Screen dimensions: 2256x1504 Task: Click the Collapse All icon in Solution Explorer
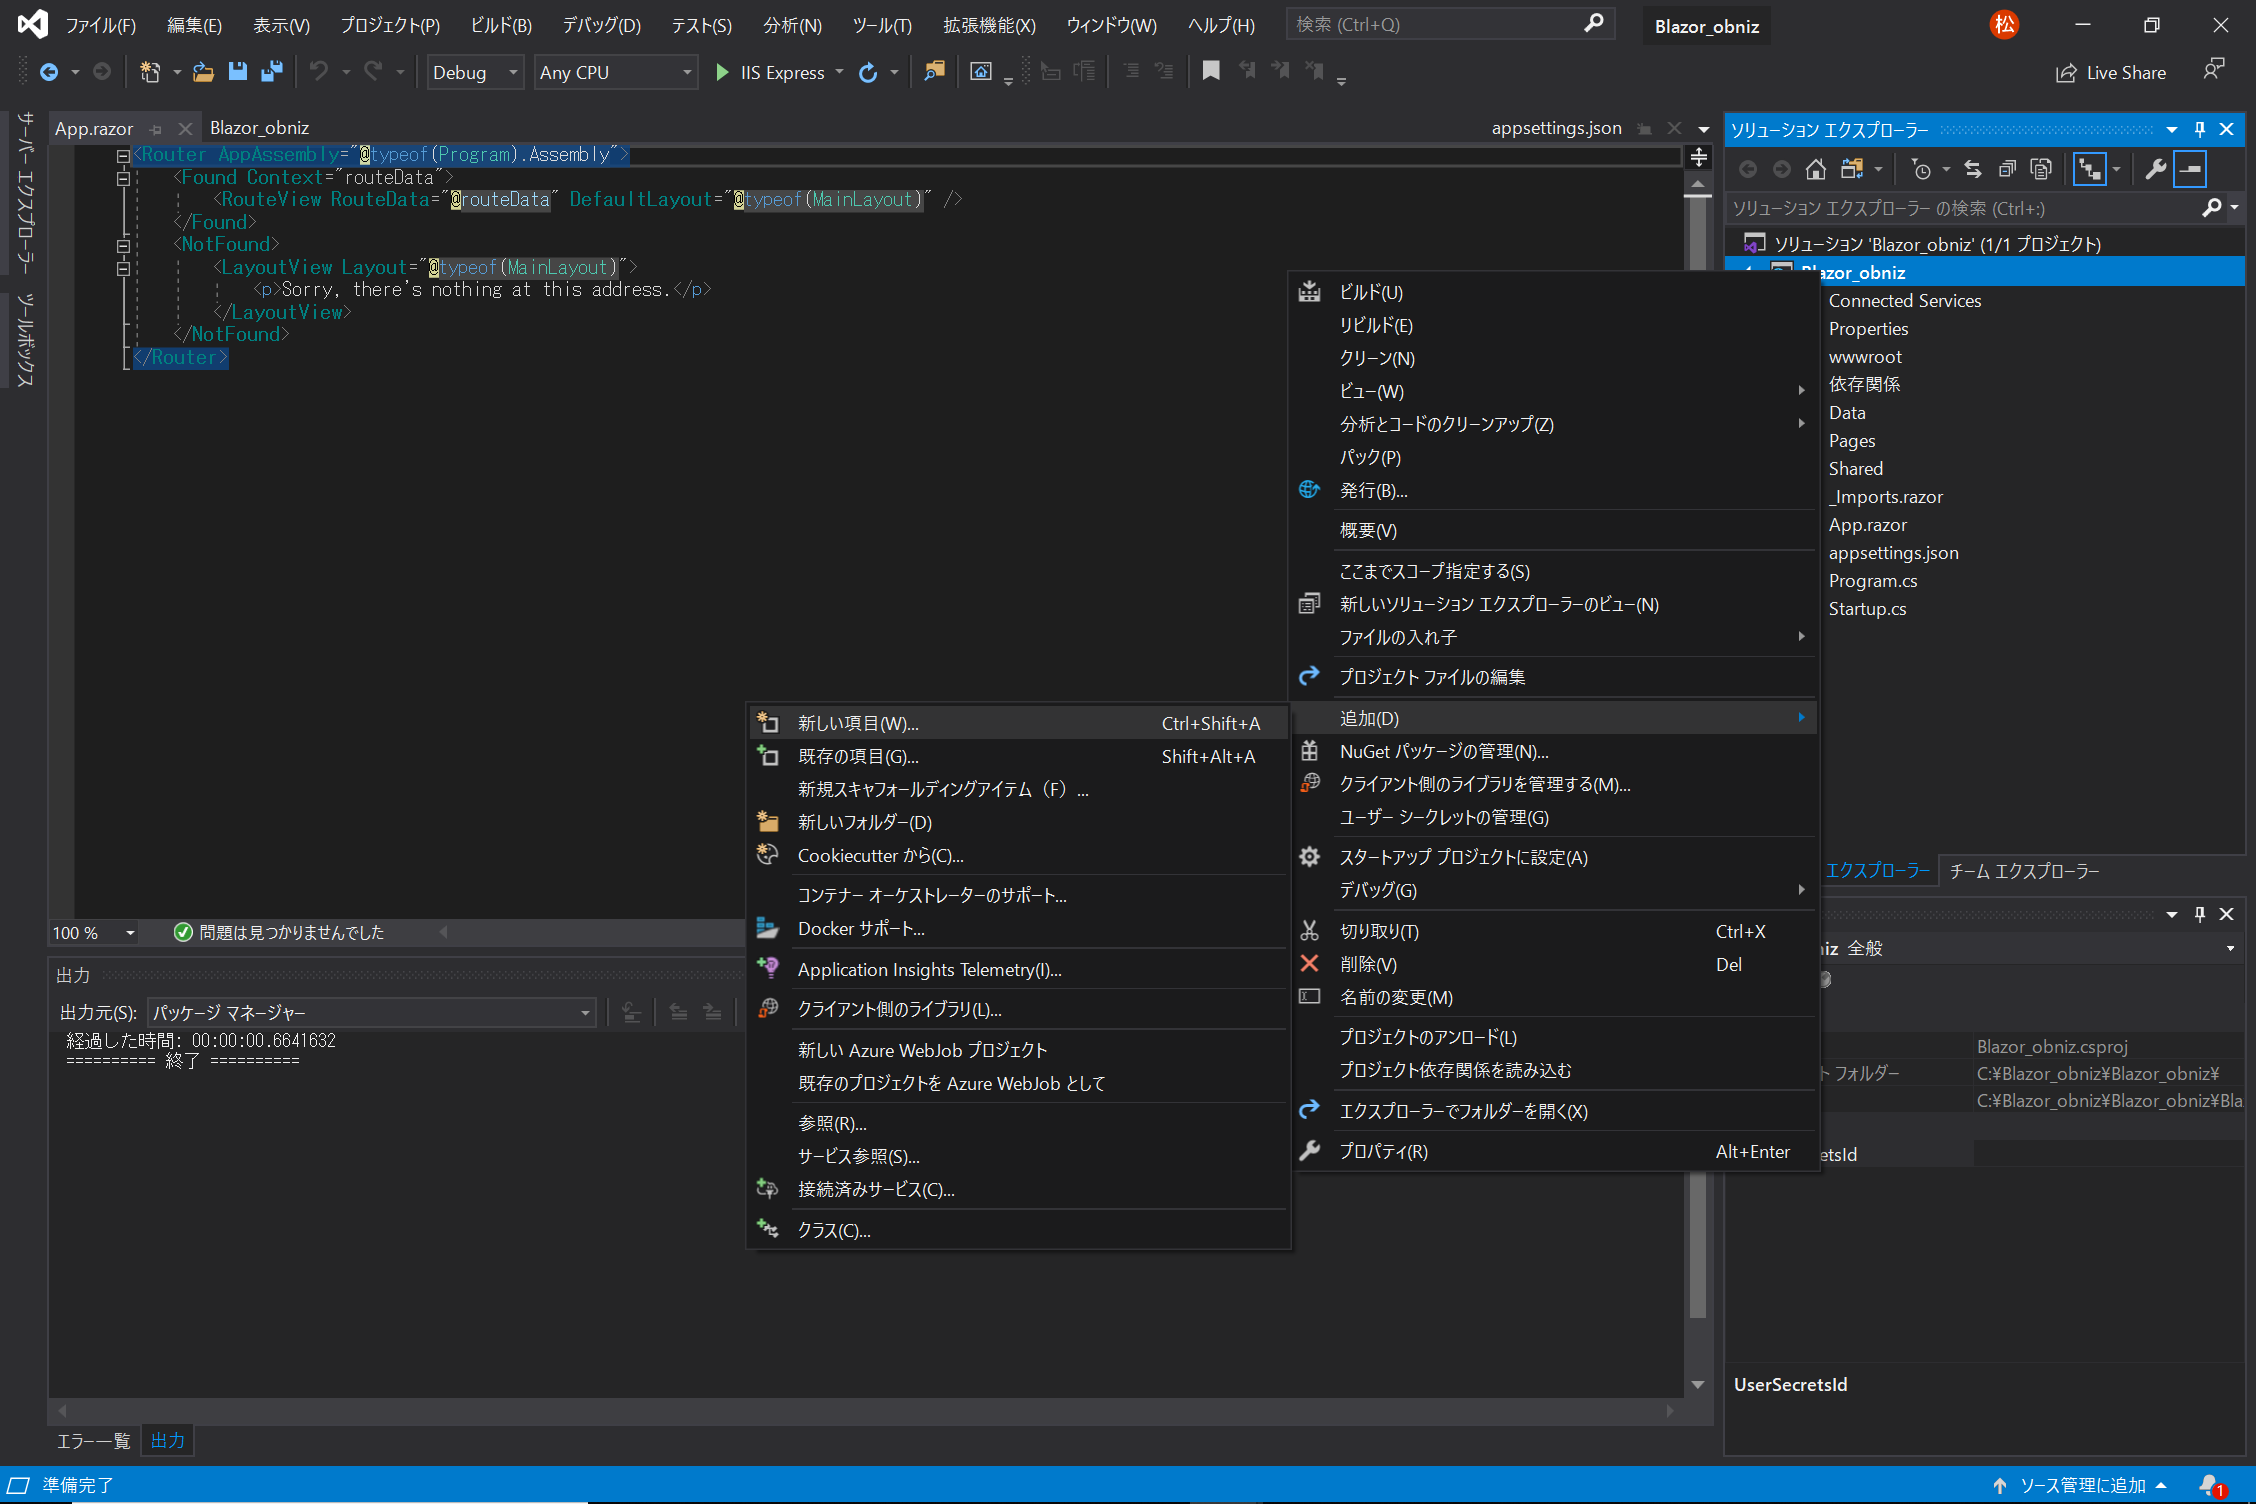2007,169
